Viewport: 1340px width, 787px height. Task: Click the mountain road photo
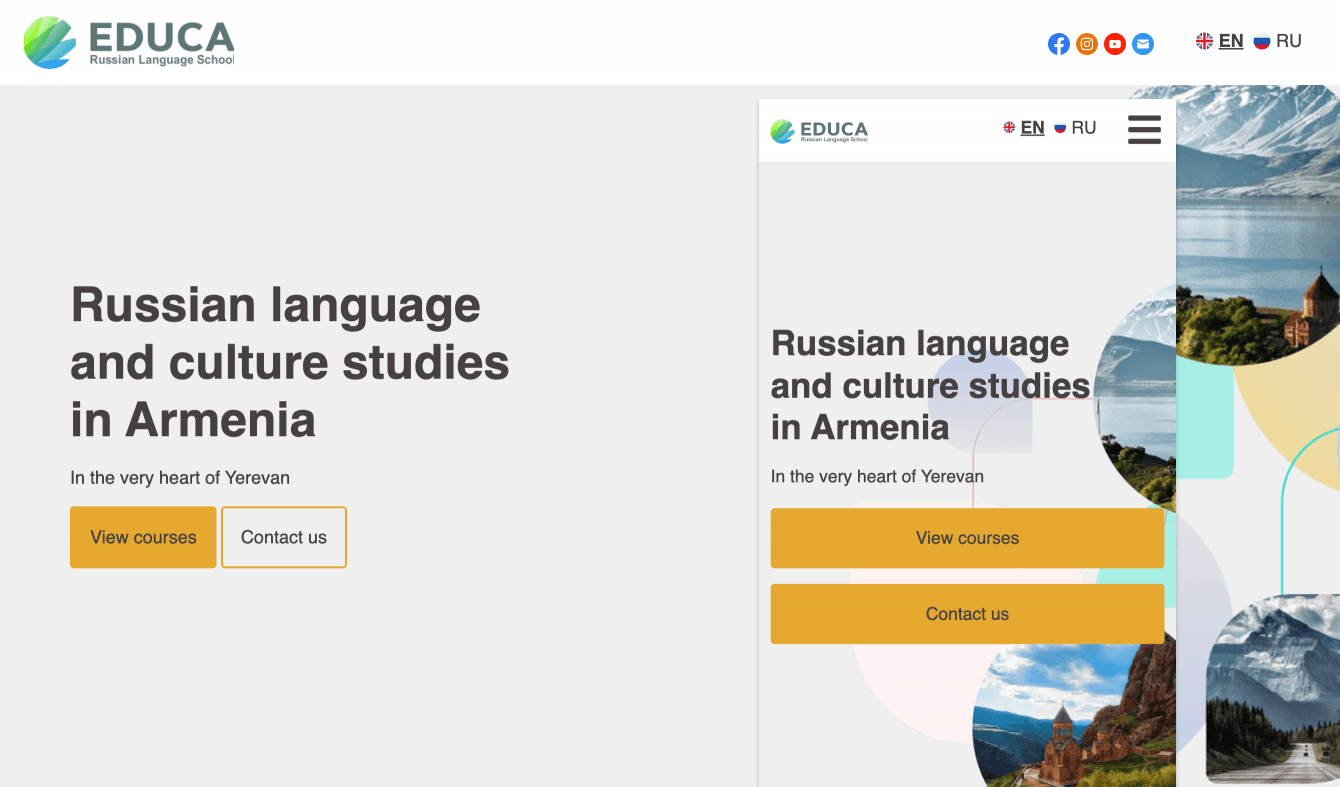pos(1275,690)
